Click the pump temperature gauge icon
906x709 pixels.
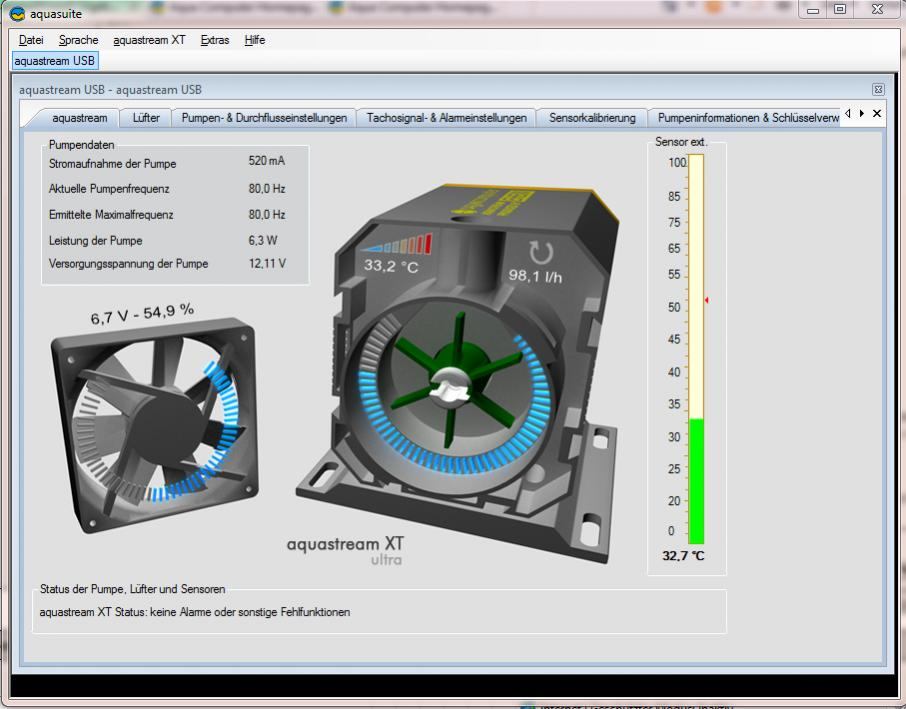(396, 245)
